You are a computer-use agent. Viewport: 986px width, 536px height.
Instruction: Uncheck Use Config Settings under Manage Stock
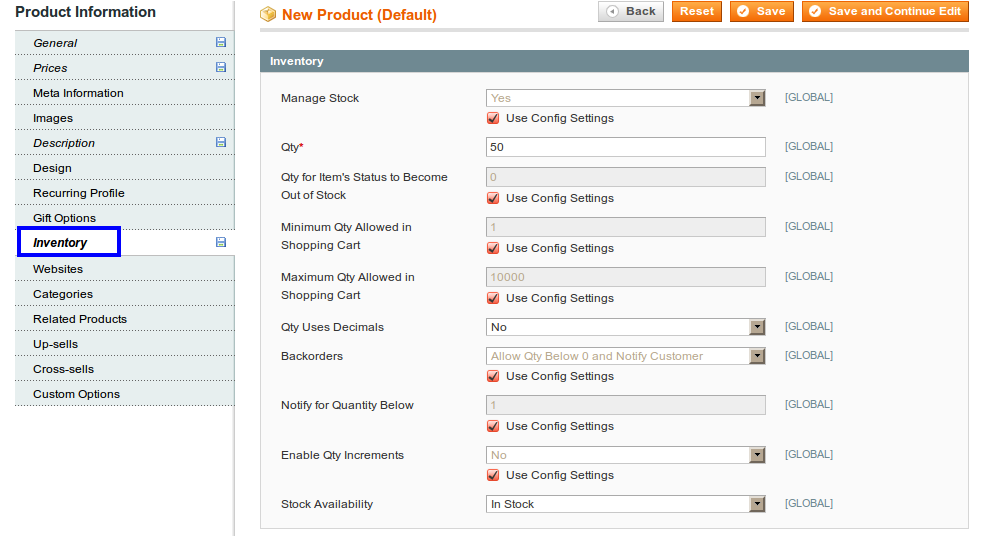[x=493, y=118]
